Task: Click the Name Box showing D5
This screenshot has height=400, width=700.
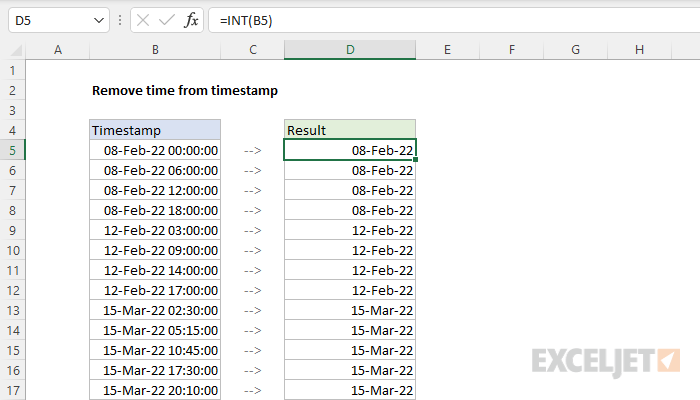Action: pyautogui.click(x=58, y=21)
